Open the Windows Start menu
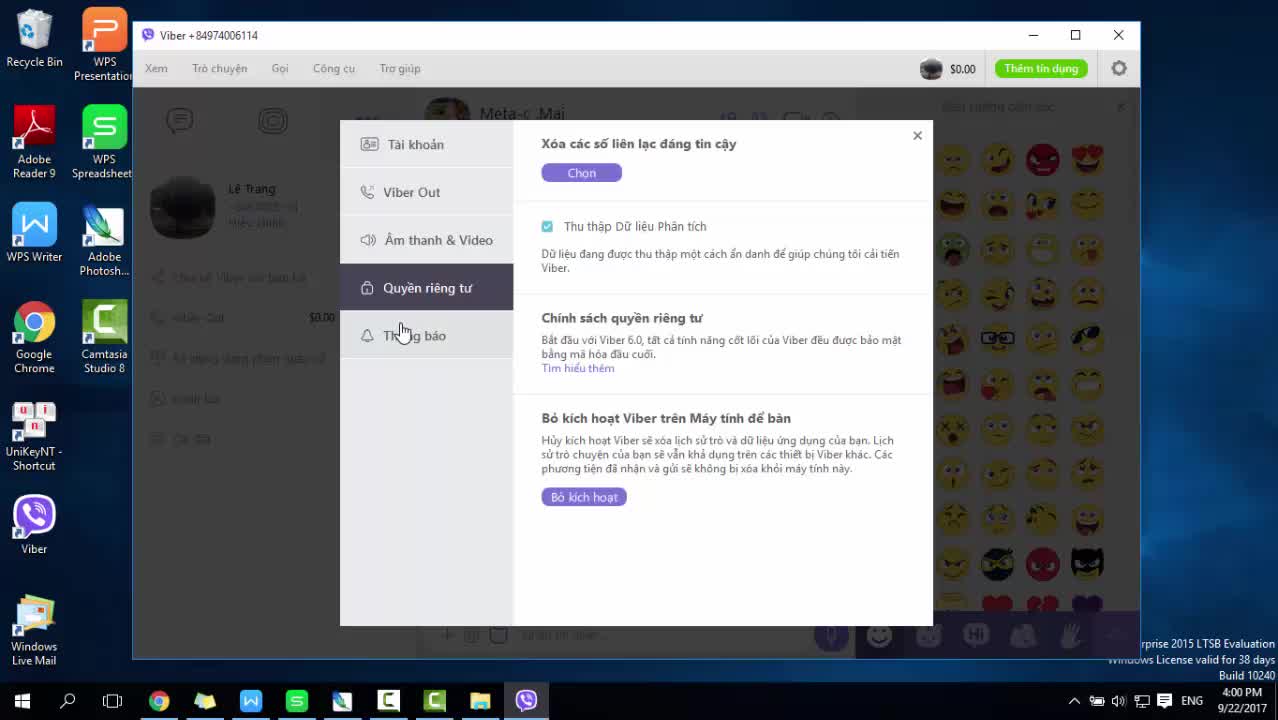The image size is (1278, 720). pos(22,701)
